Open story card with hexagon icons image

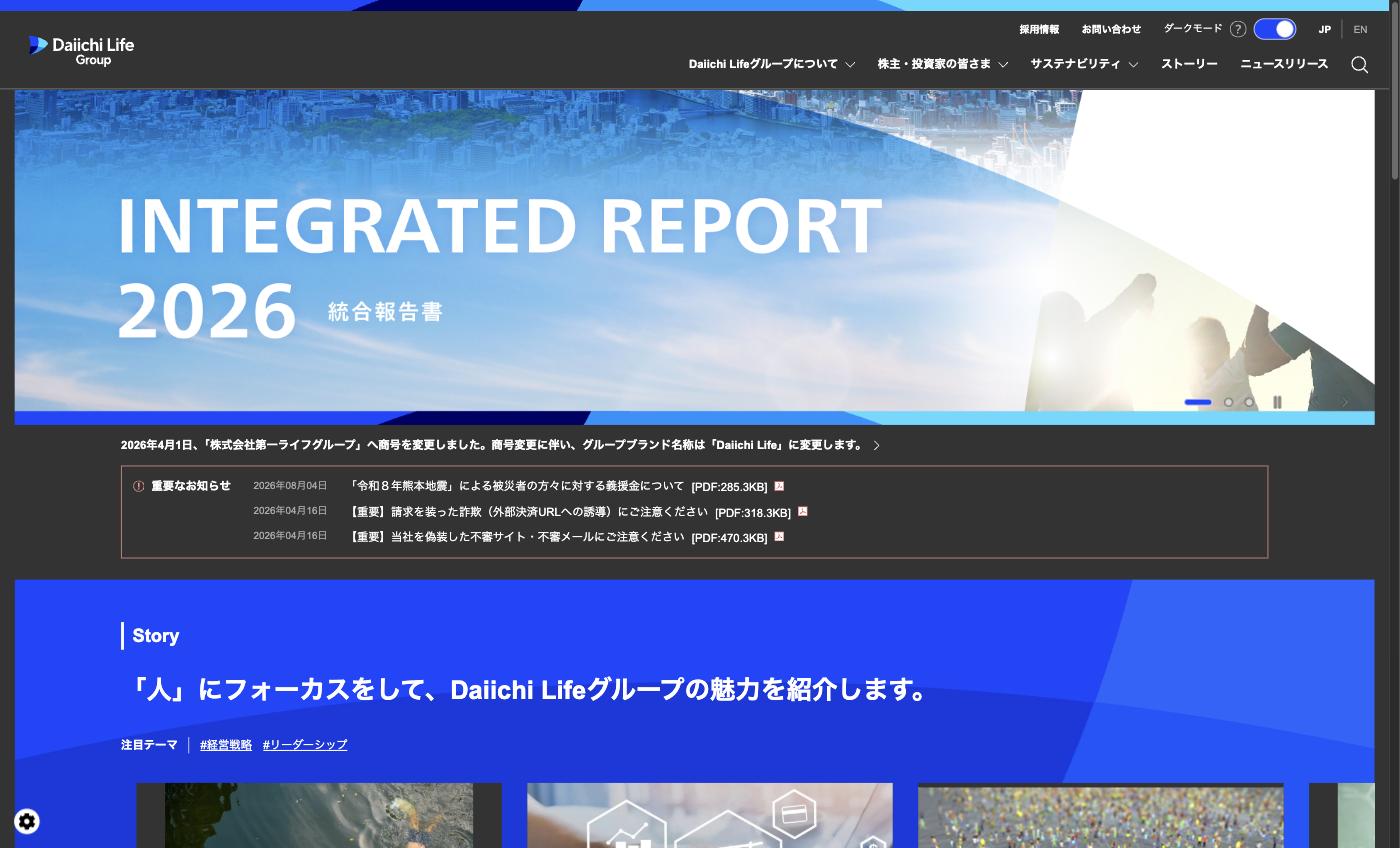coord(710,815)
